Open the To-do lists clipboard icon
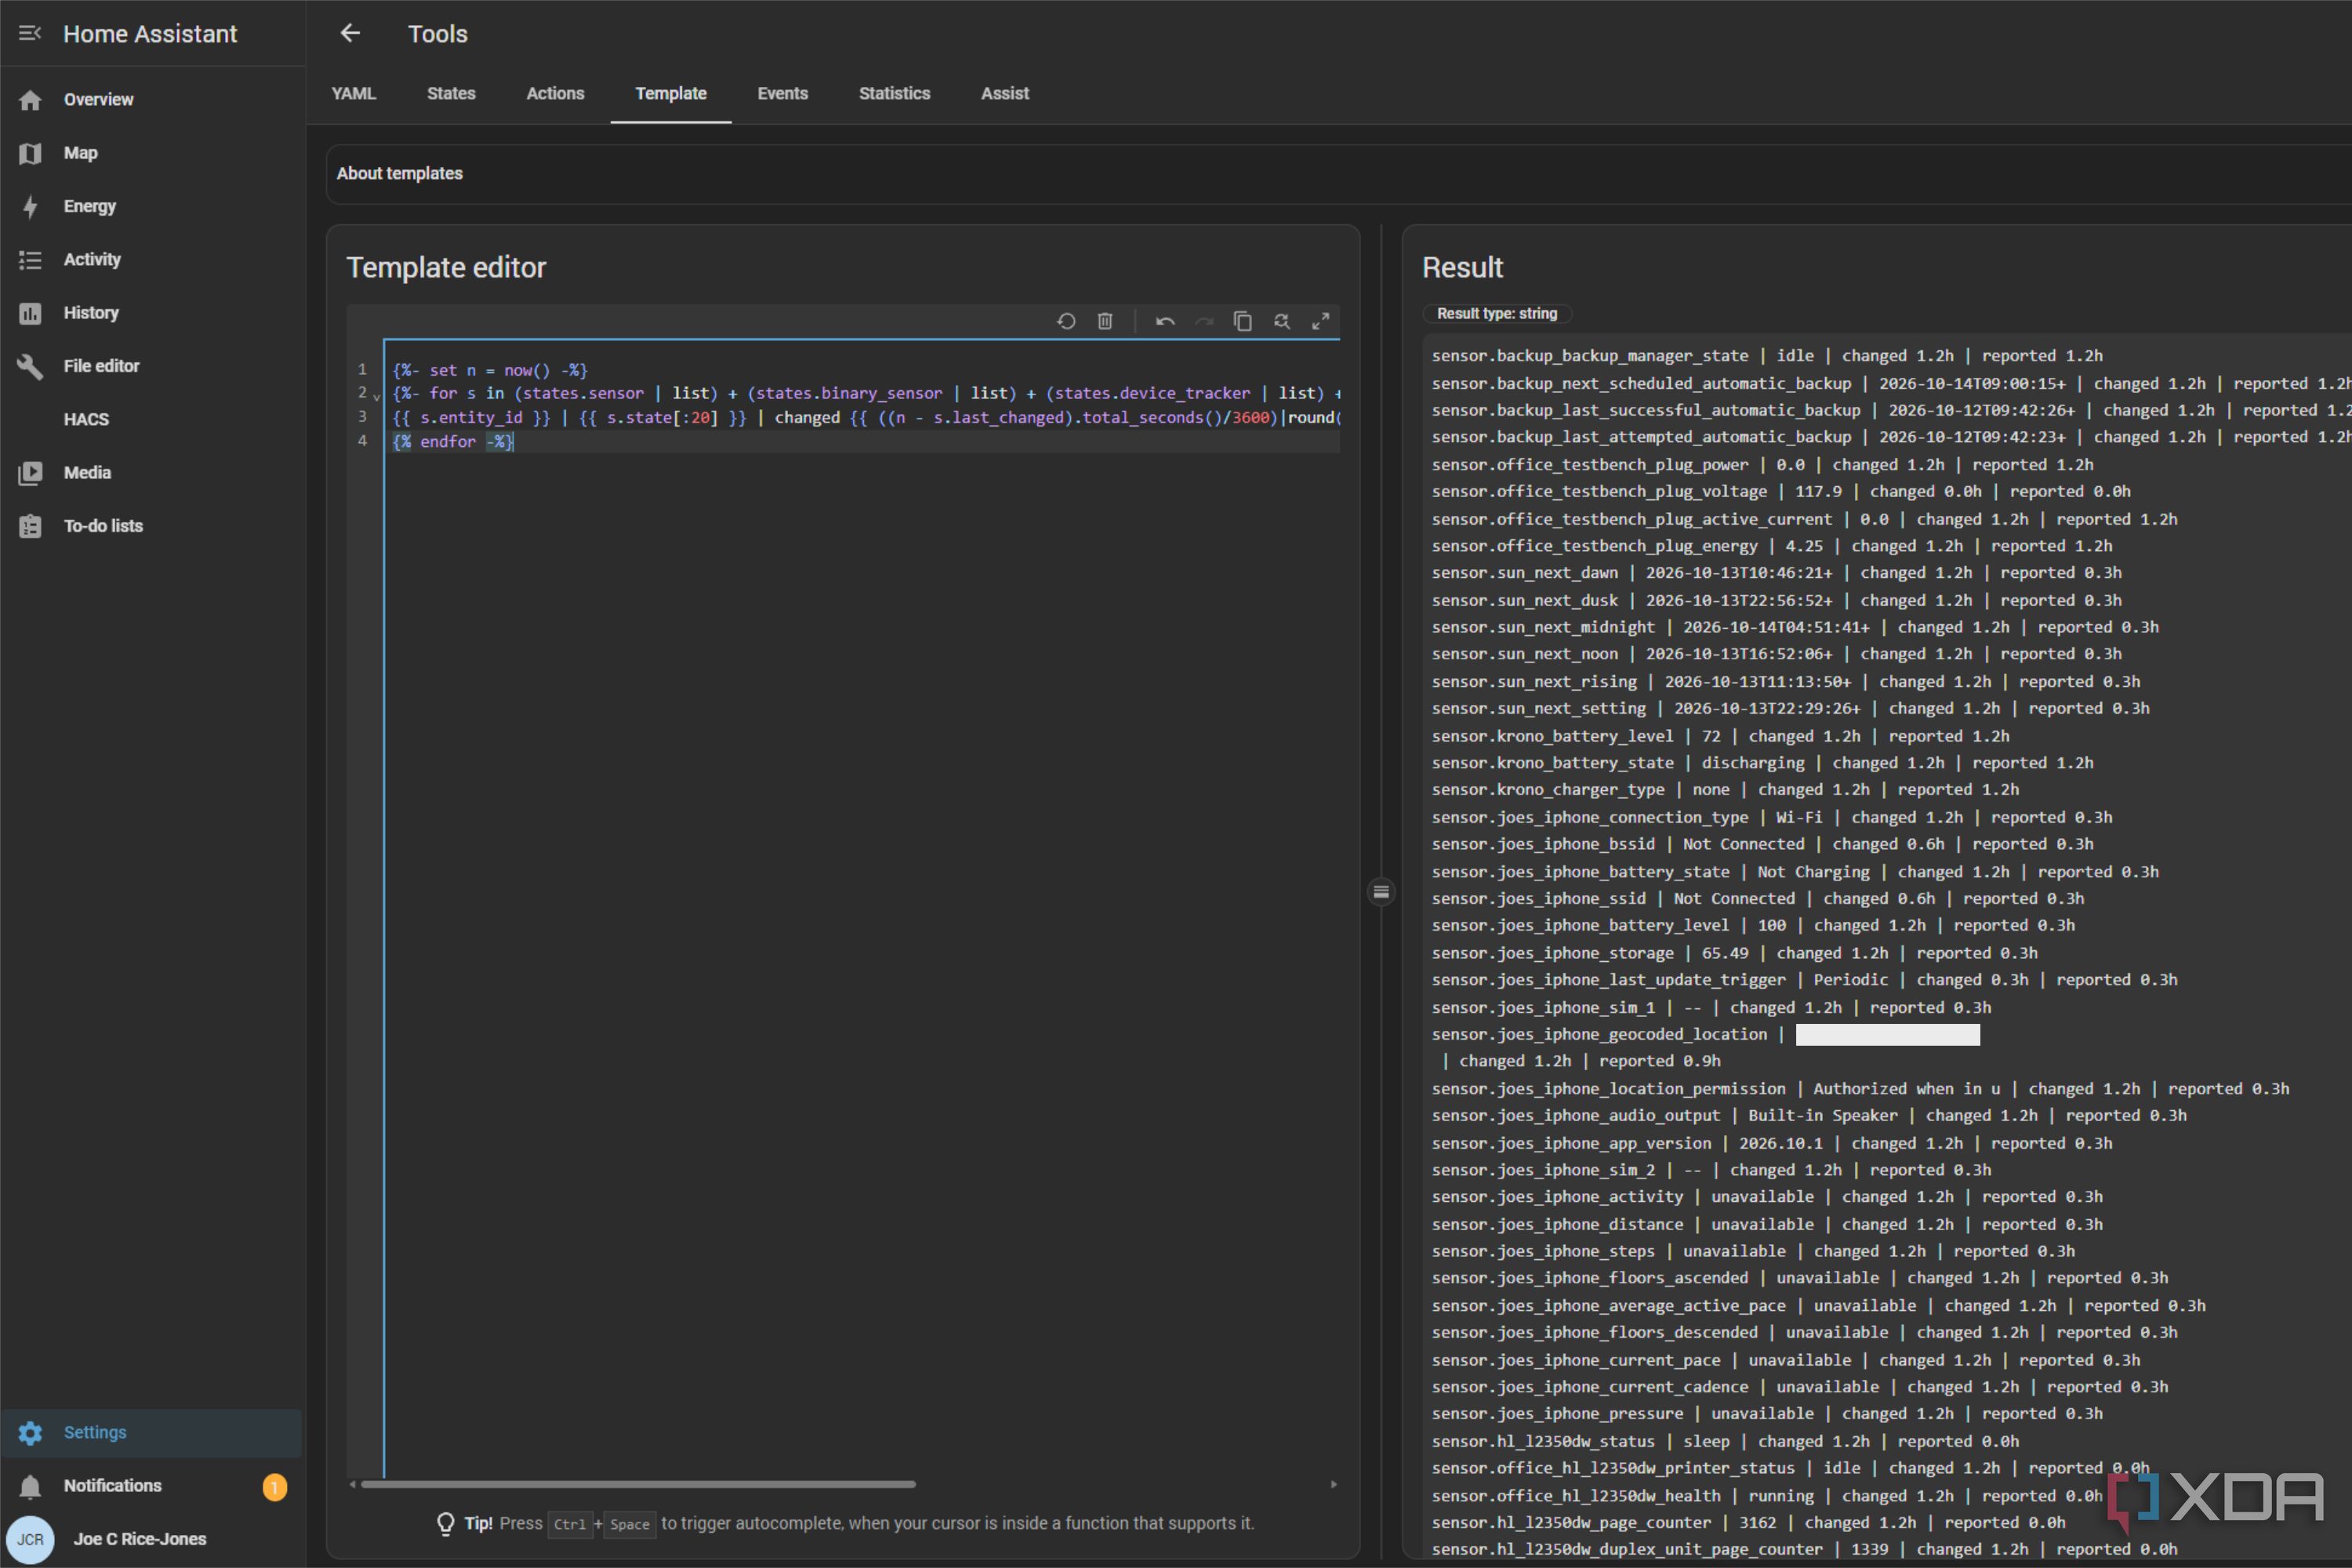This screenshot has height=1568, width=2352. [x=30, y=526]
